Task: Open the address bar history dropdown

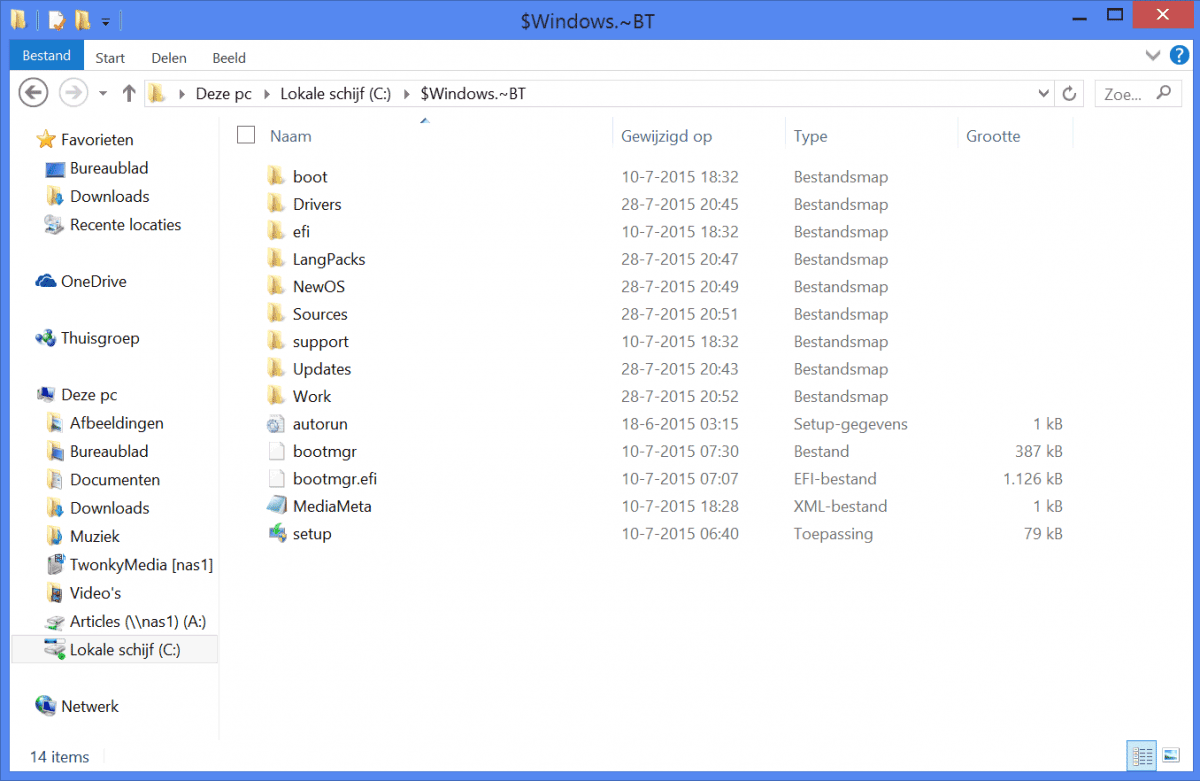Action: (1043, 94)
